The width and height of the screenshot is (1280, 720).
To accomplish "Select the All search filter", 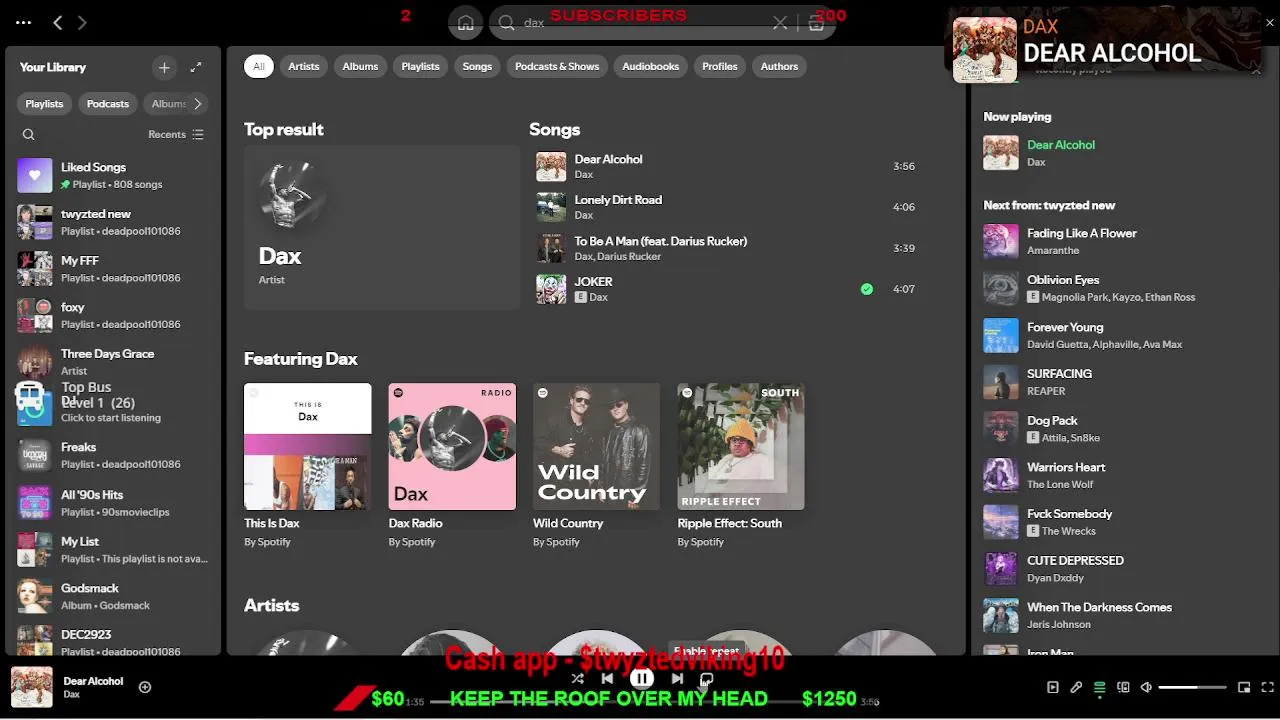I will (258, 66).
